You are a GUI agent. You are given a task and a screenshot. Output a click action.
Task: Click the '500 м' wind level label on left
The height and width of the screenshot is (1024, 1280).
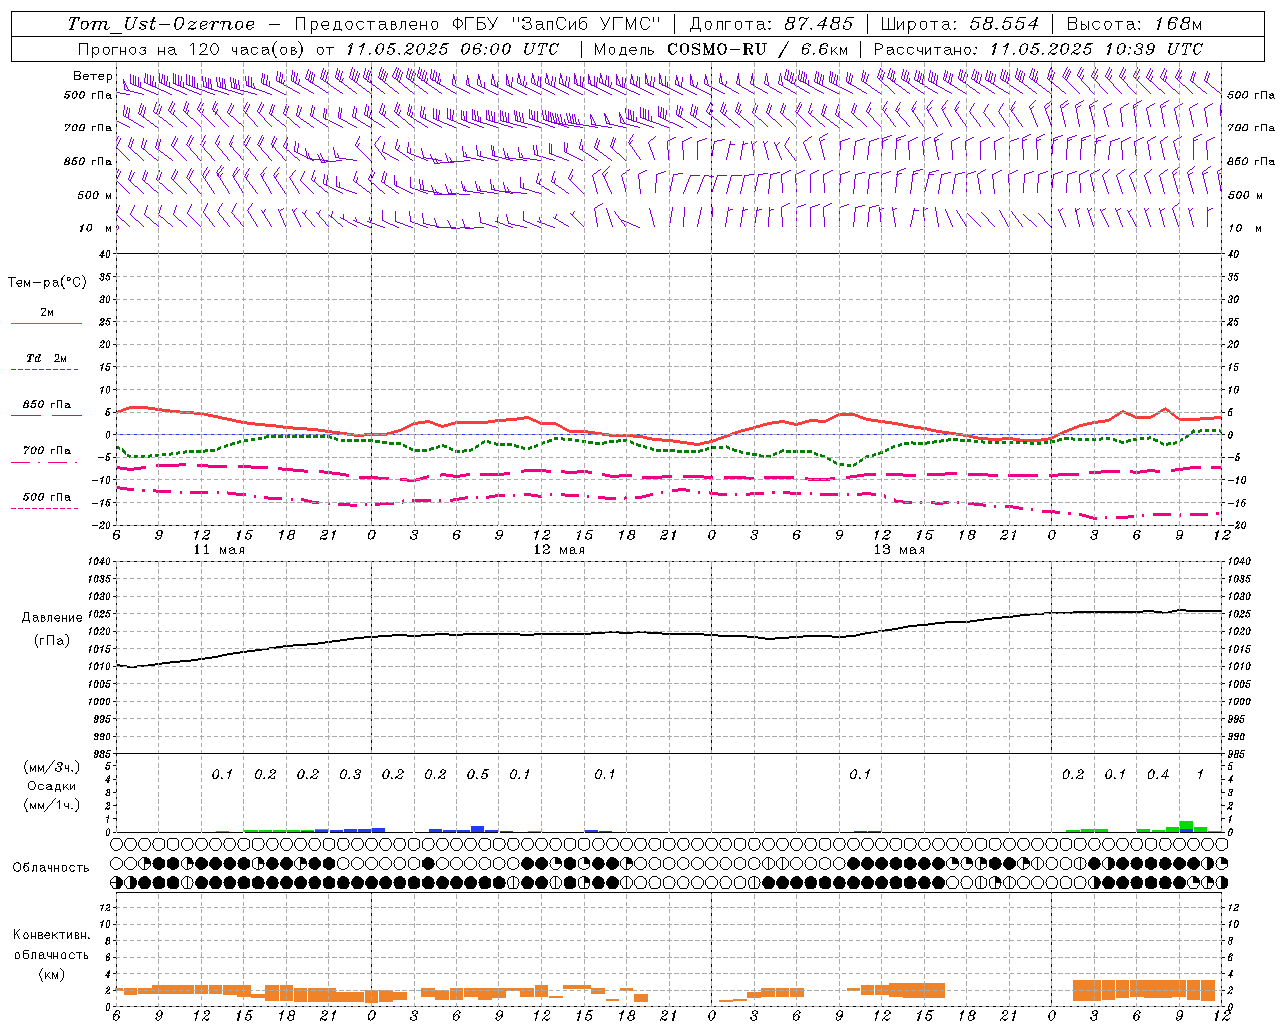tap(96, 195)
